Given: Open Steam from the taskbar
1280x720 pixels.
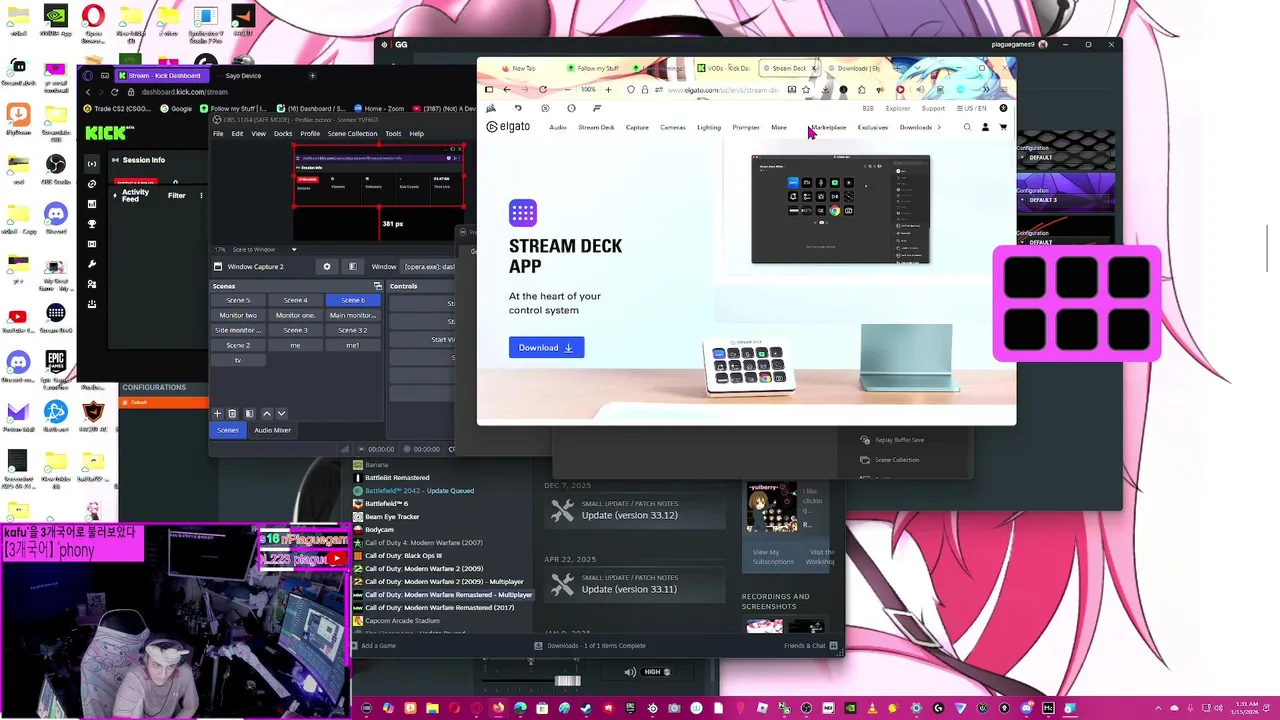Looking at the screenshot, I should (586, 709).
